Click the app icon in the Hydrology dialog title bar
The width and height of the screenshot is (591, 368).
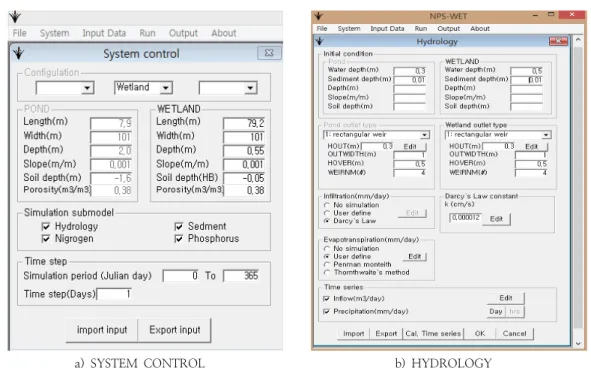point(320,41)
